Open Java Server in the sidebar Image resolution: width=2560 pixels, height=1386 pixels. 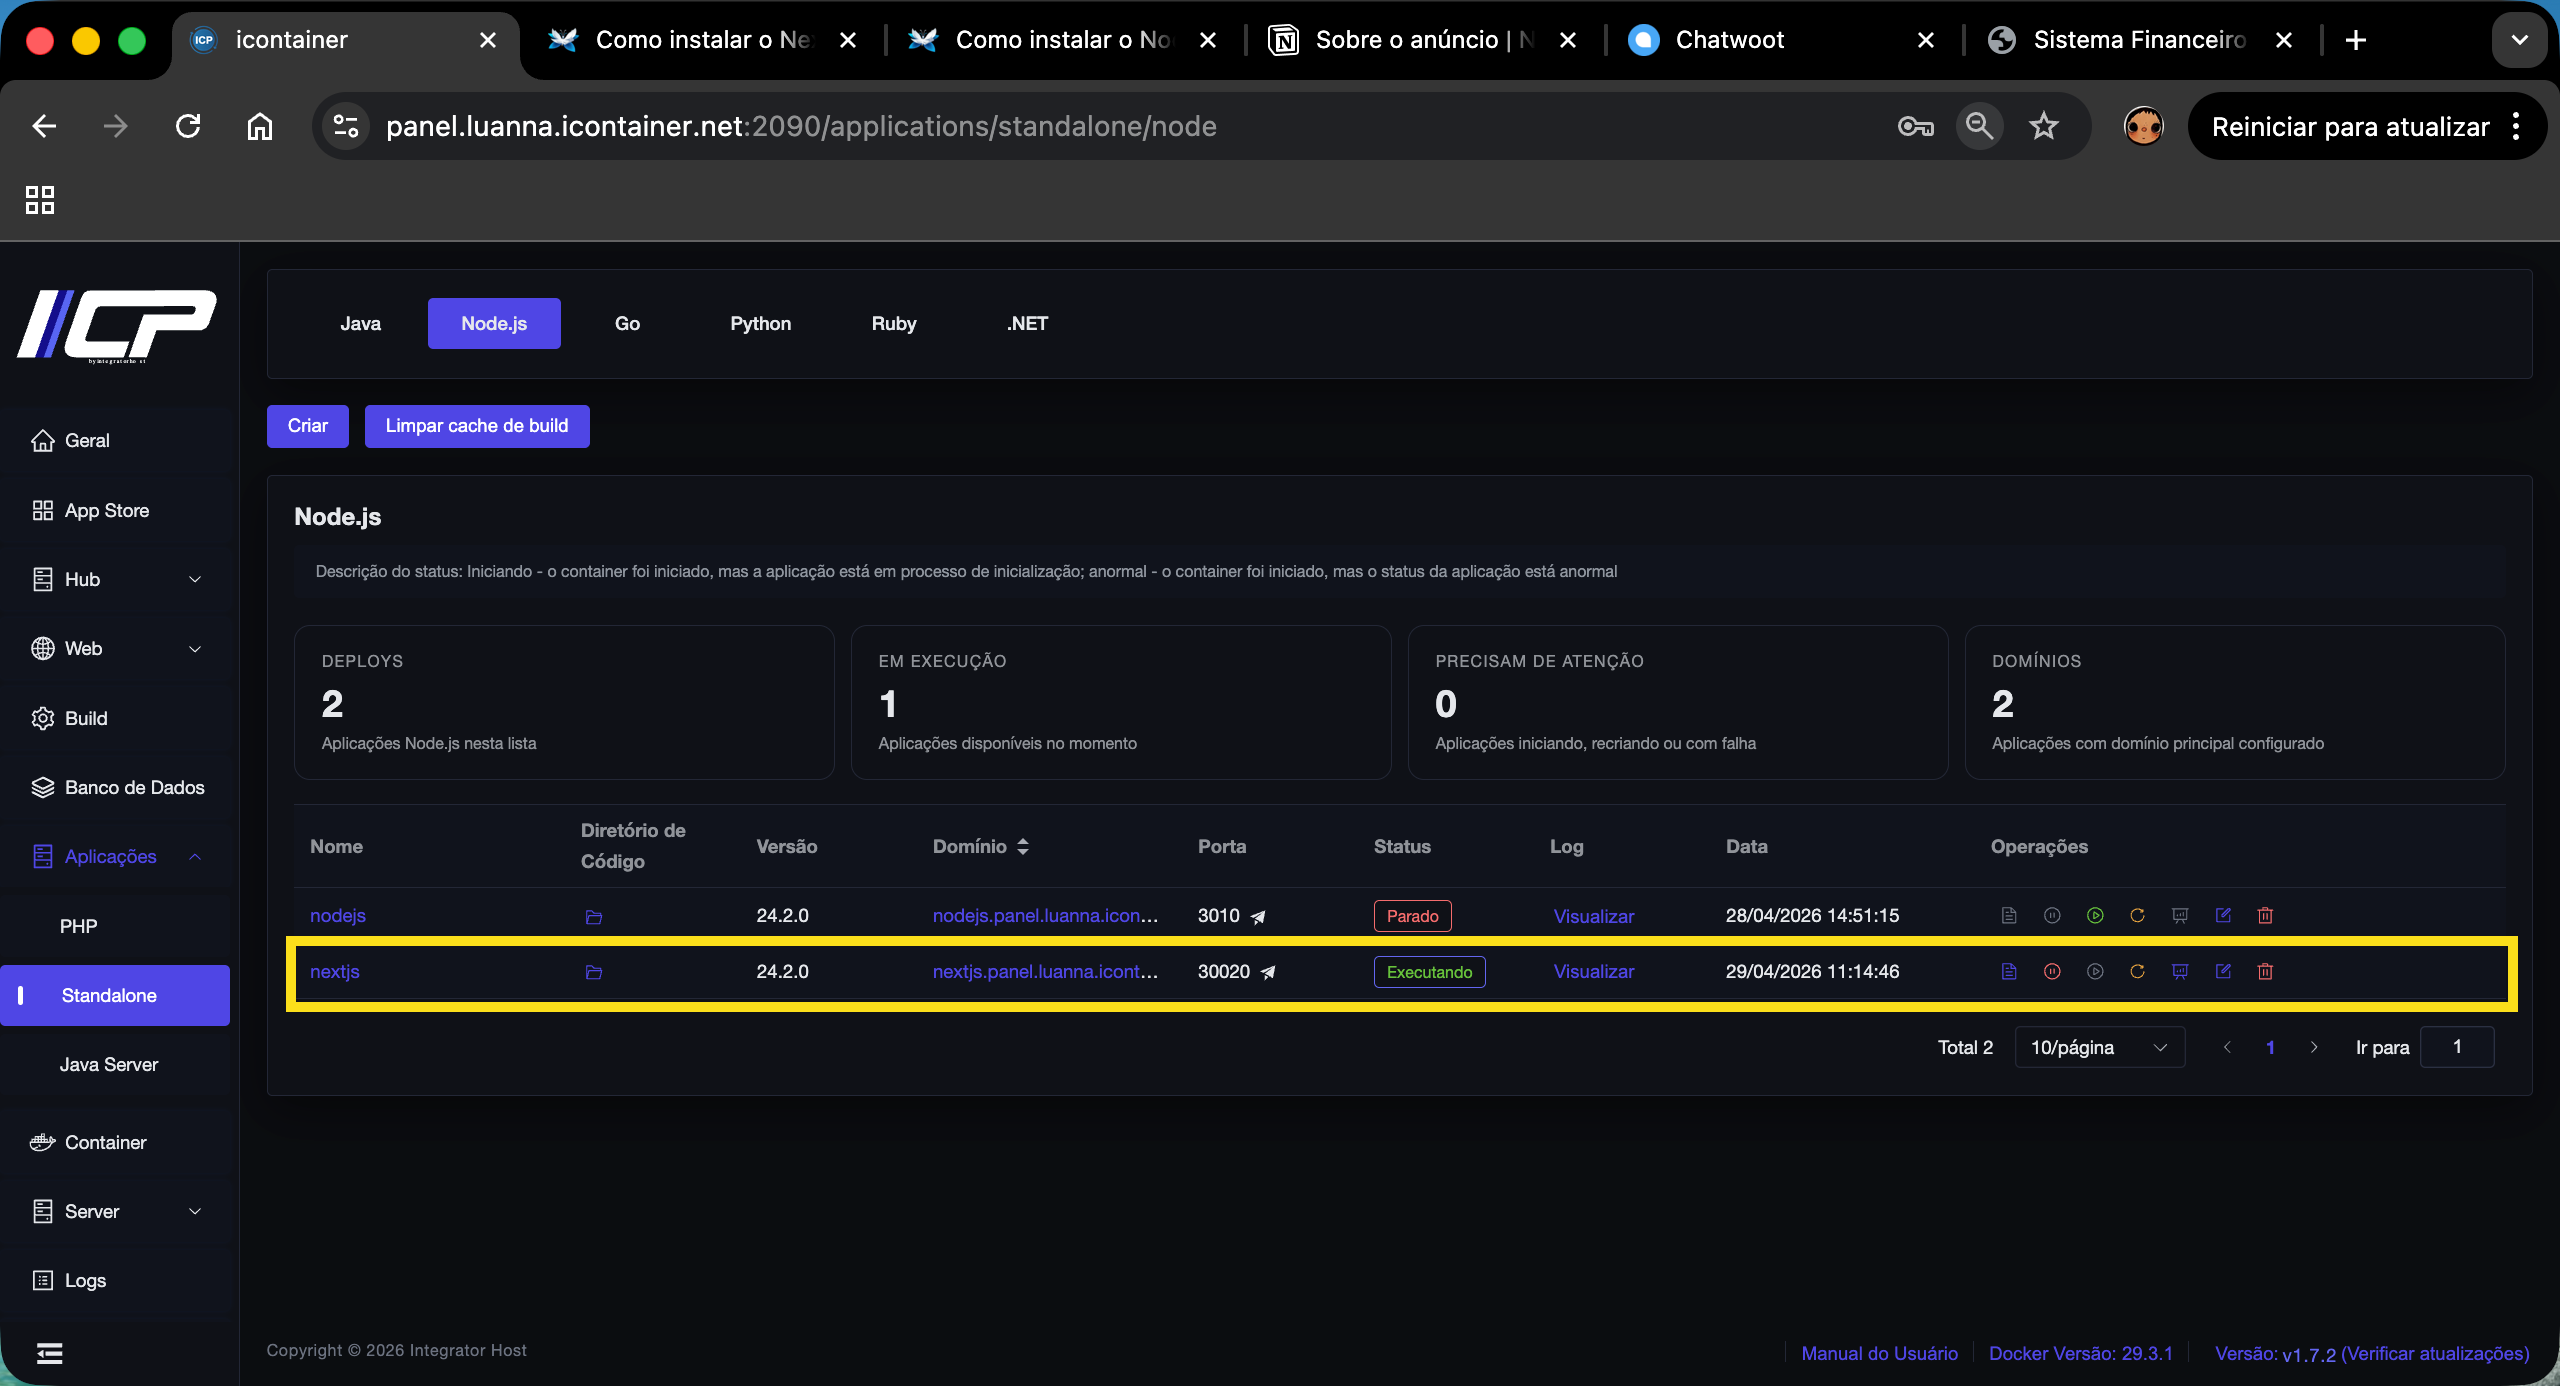(x=115, y=1064)
